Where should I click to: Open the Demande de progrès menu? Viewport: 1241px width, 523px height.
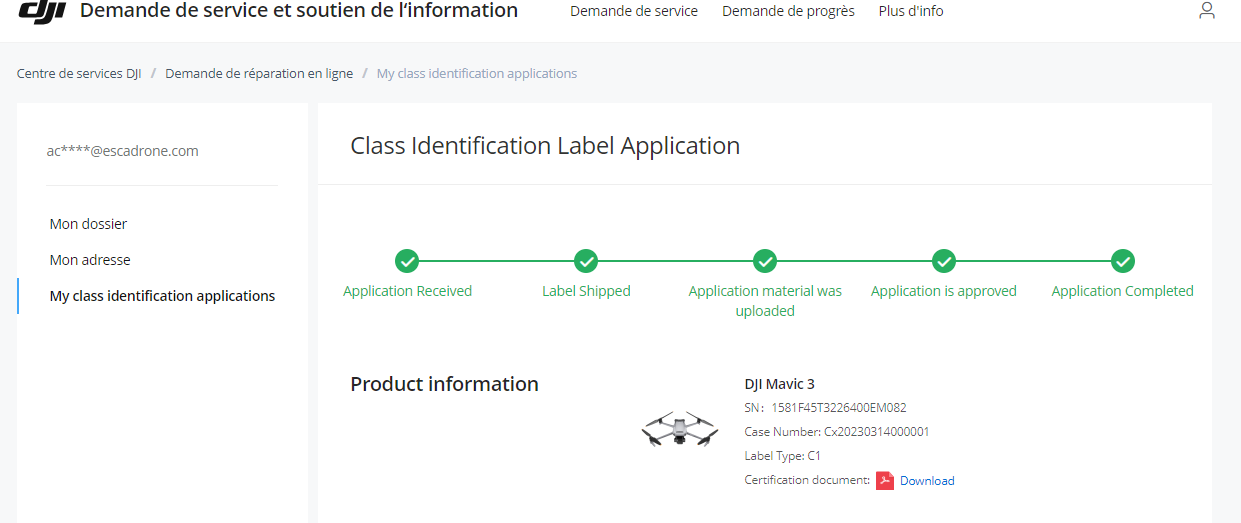(x=788, y=11)
